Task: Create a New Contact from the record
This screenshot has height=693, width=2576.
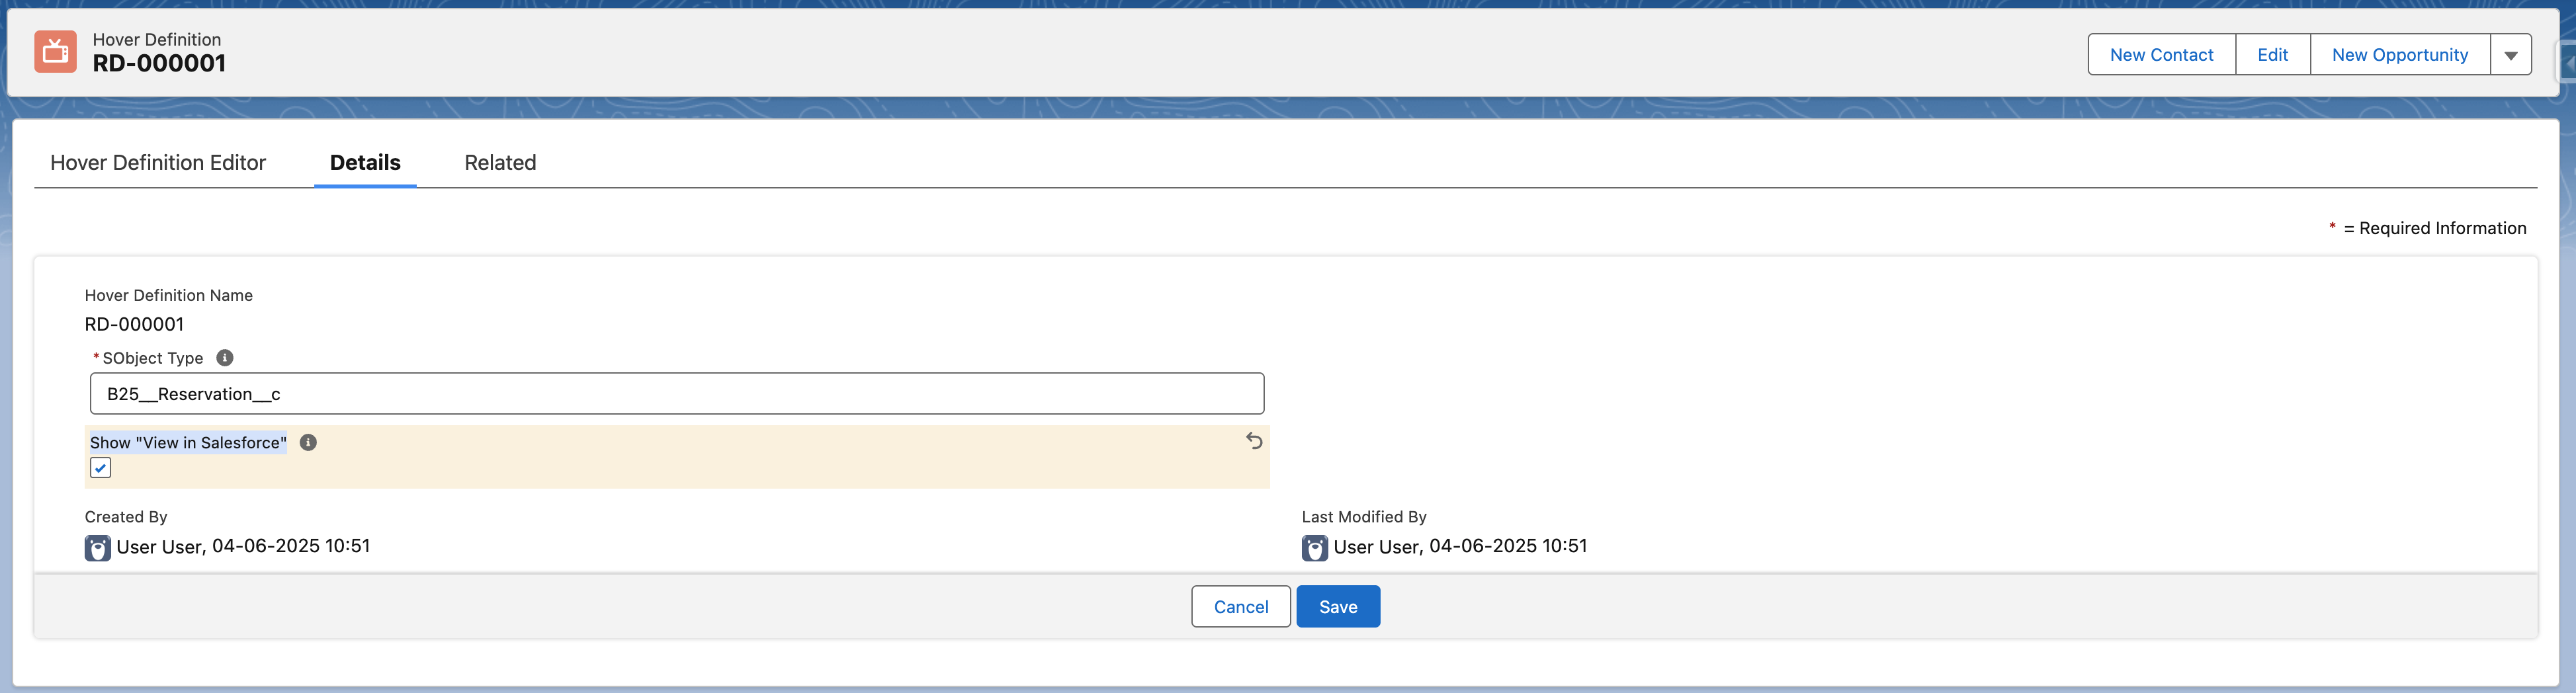Action: (2161, 54)
